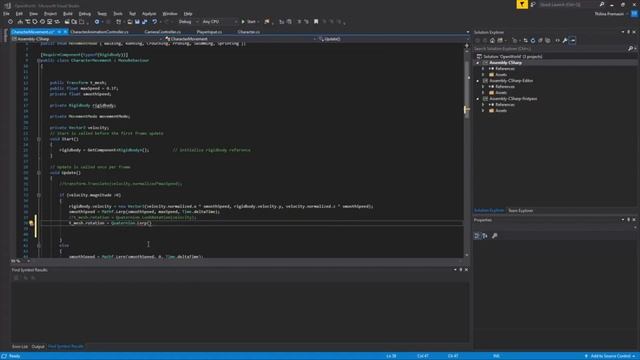Close the CharacterMovement.cs tab
The height and width of the screenshot is (360, 640).
point(65,32)
